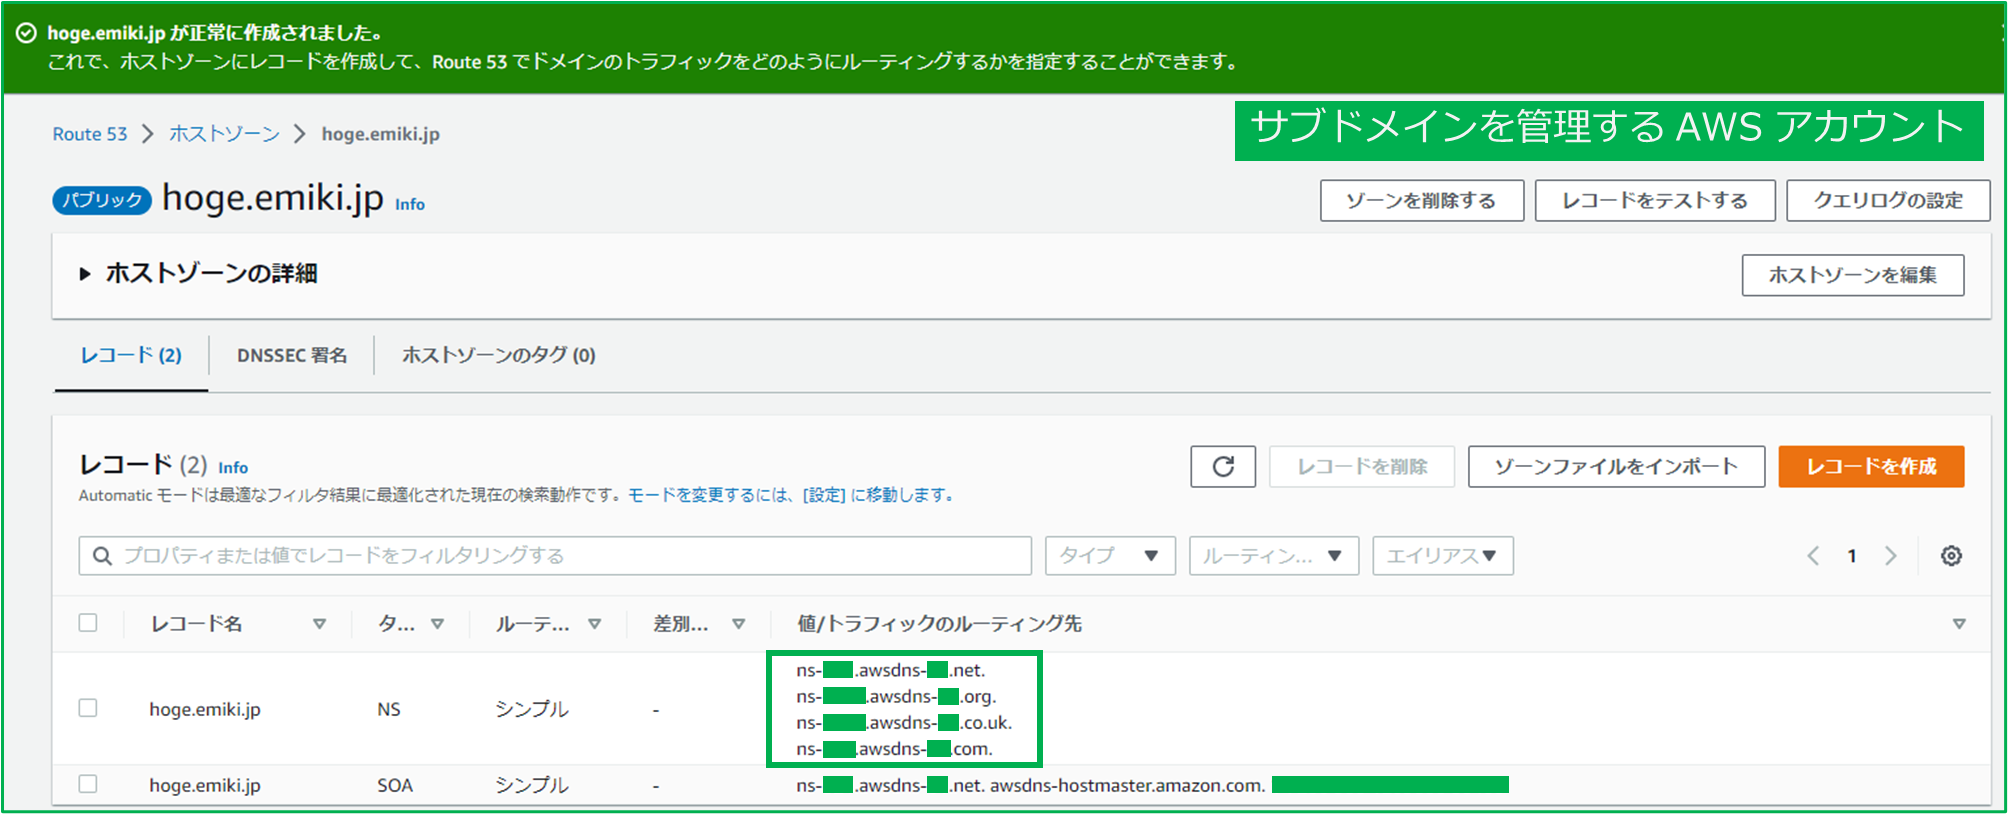Click the success check icon in green banner
Viewport: 2008px width, 814px height.
27,33
